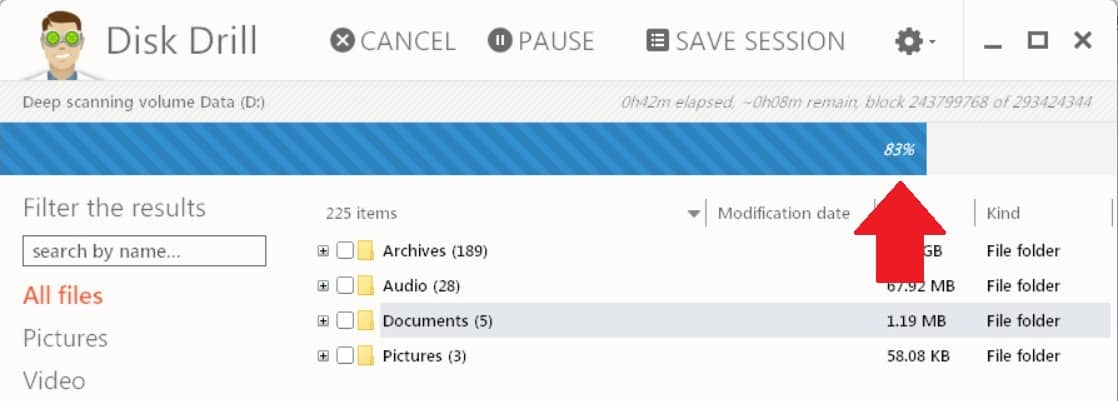1118x401 pixels.
Task: Click the Audio folder icon
Action: coord(366,286)
